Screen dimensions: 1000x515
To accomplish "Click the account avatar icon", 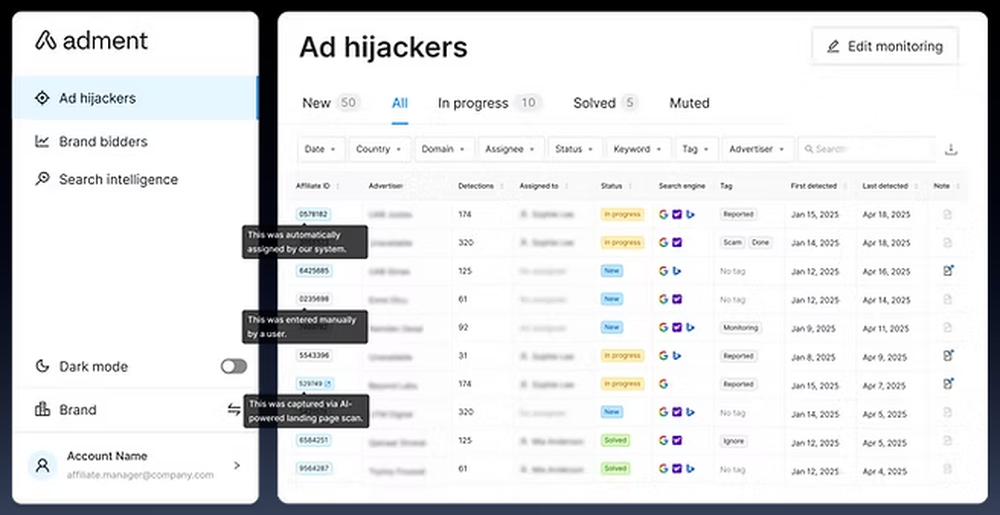I will (x=43, y=465).
